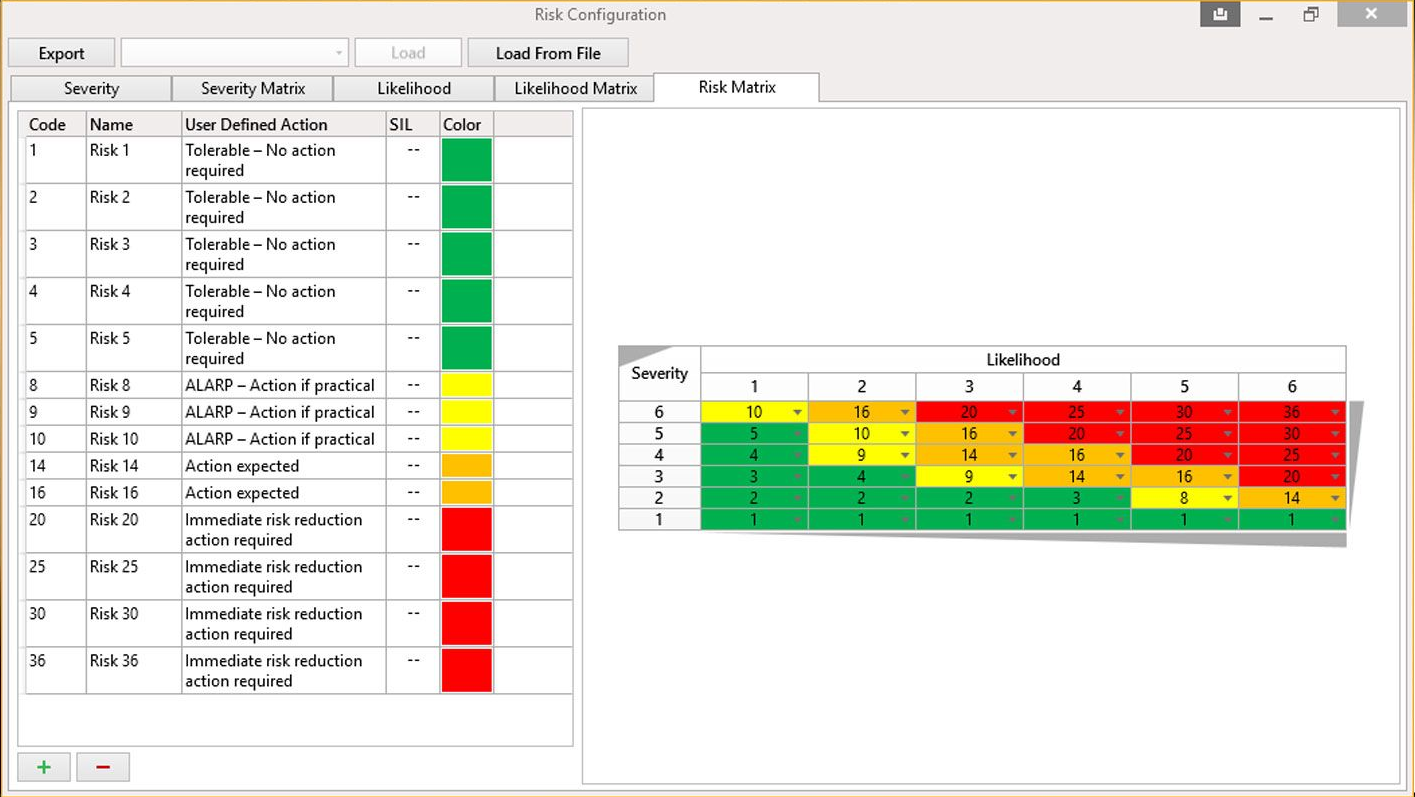This screenshot has height=797, width=1415.
Task: Select the Risk Matrix tab
Action: [x=737, y=87]
